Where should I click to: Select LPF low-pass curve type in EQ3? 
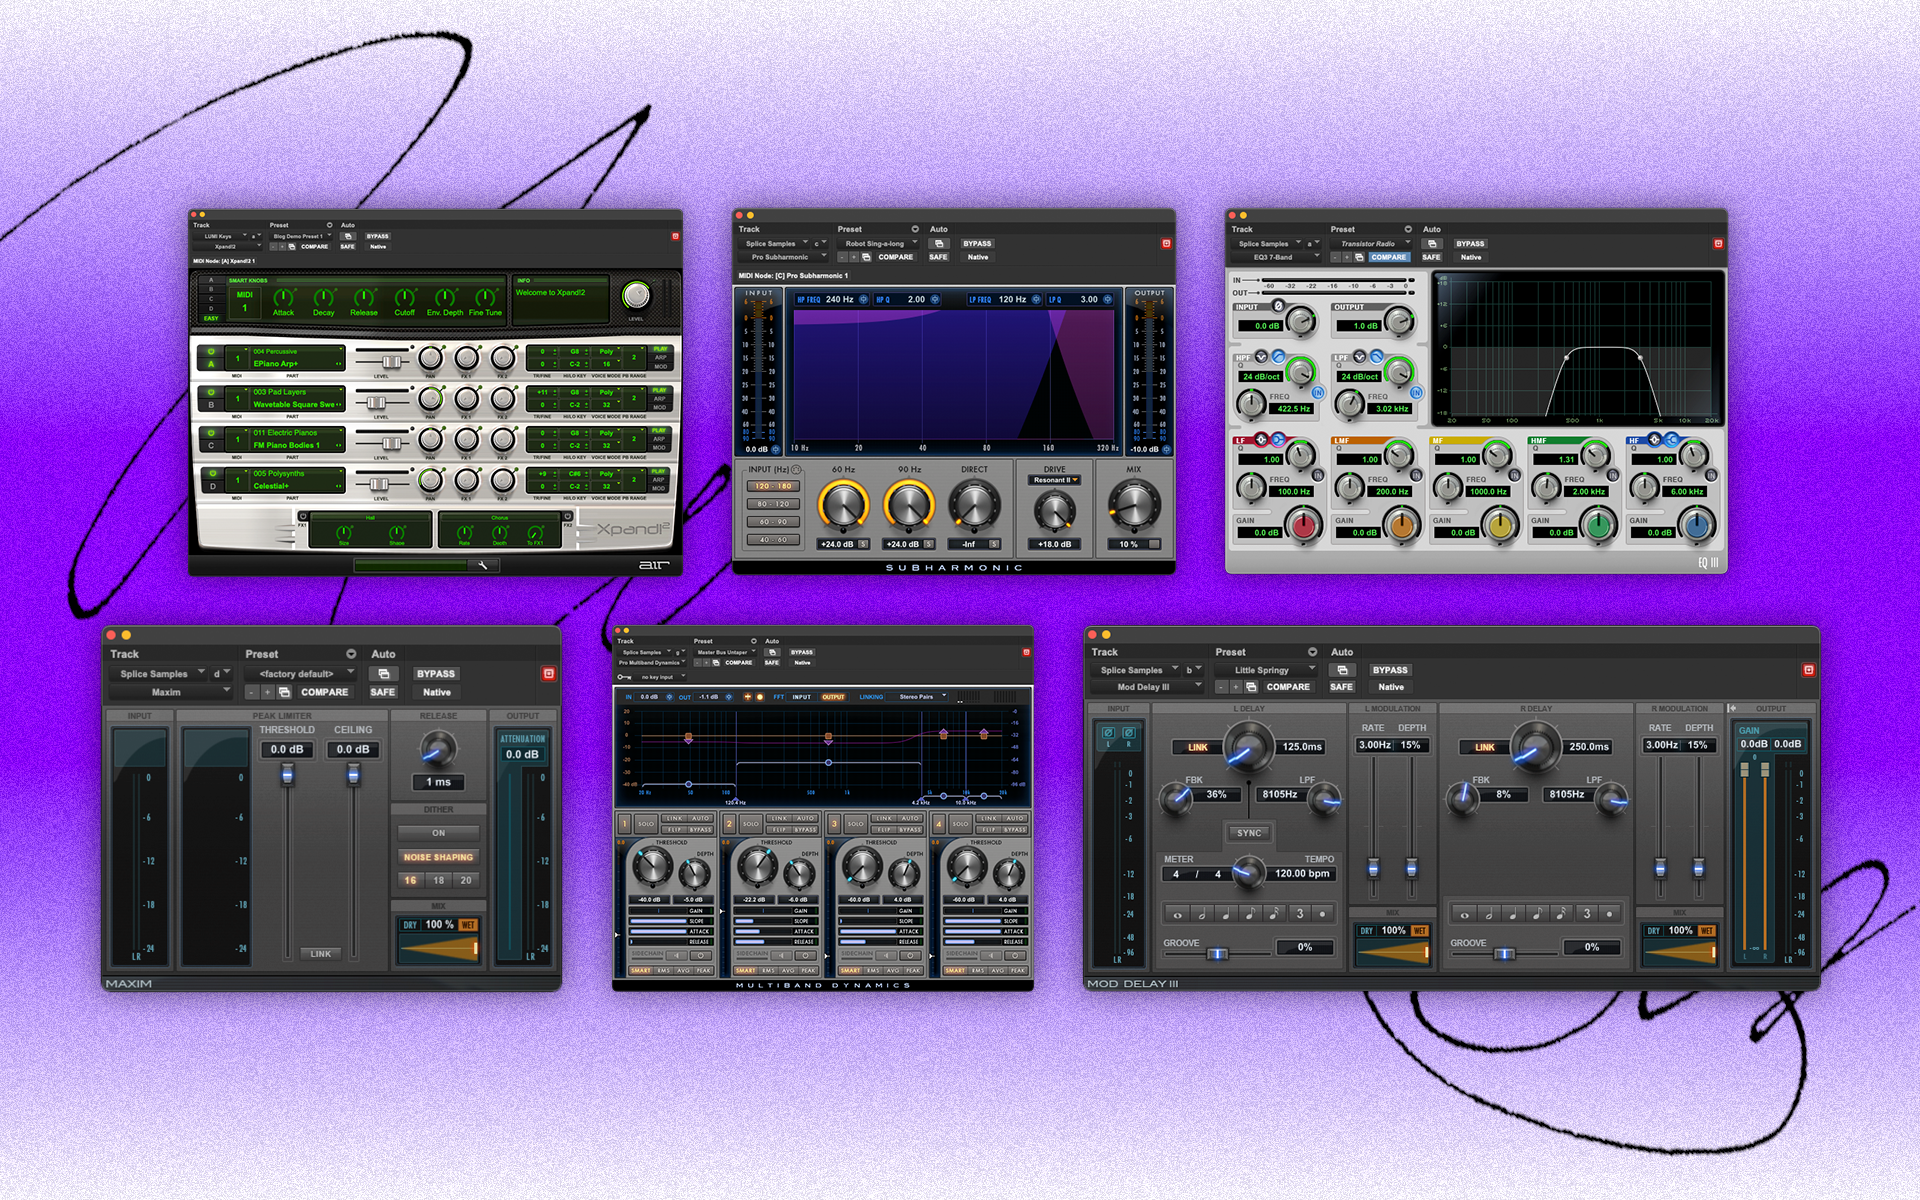[x=1377, y=357]
